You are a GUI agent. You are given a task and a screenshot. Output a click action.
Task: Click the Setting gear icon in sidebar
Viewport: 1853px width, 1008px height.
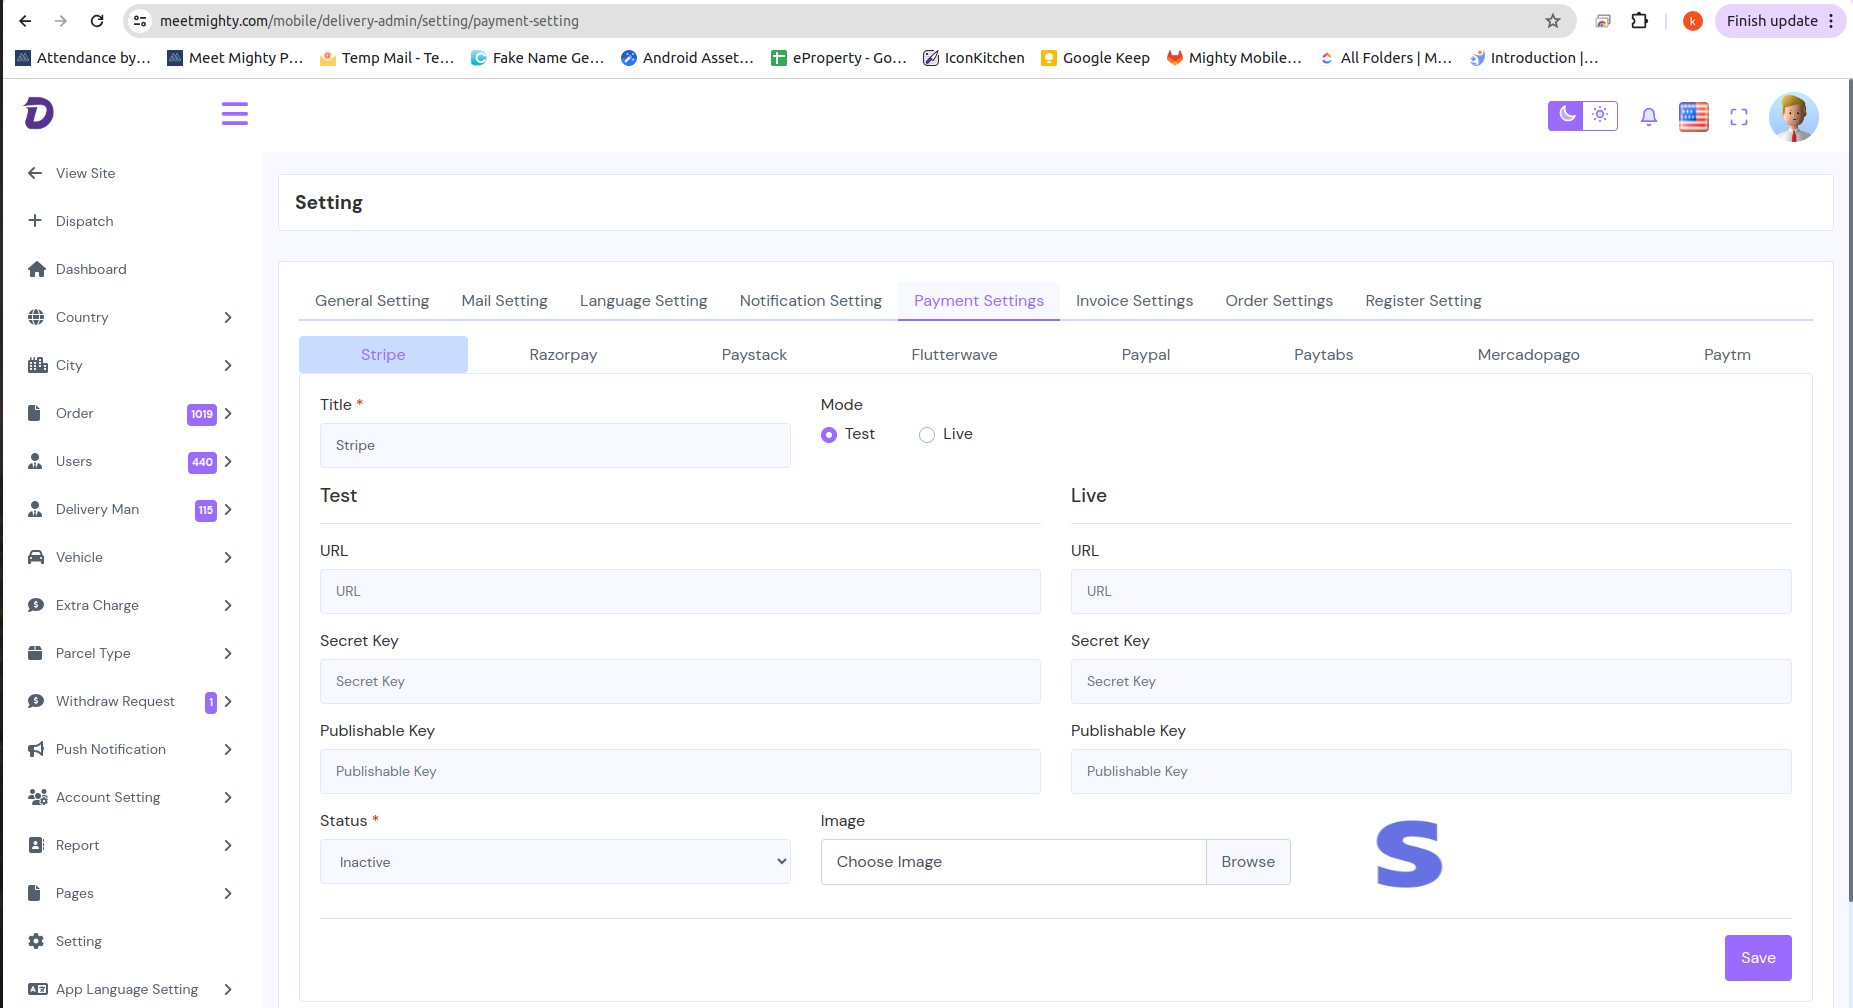(x=36, y=941)
